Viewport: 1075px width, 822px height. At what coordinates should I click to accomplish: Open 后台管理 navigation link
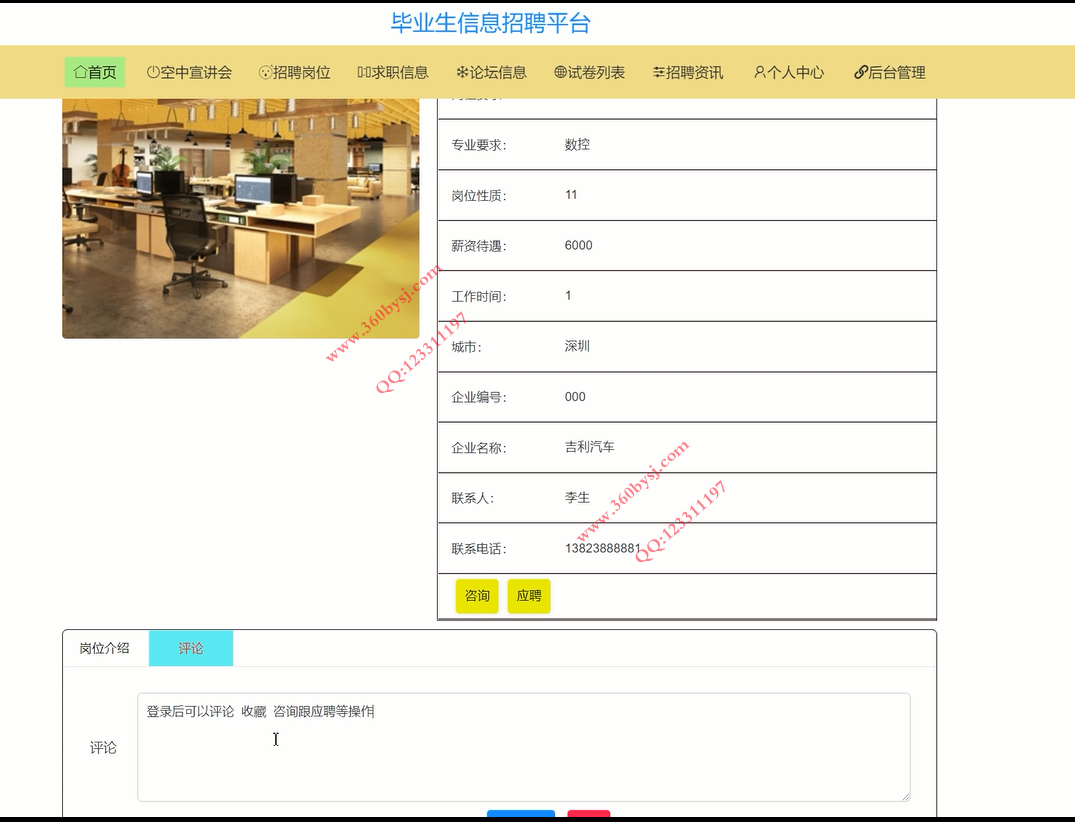pyautogui.click(x=890, y=72)
